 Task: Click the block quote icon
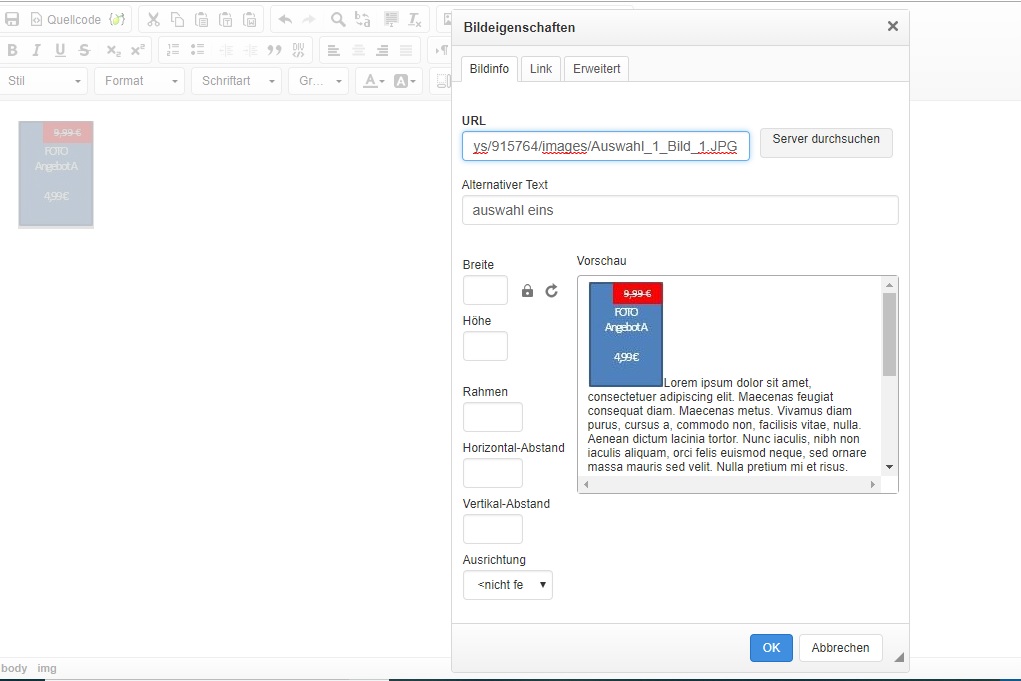pos(274,50)
